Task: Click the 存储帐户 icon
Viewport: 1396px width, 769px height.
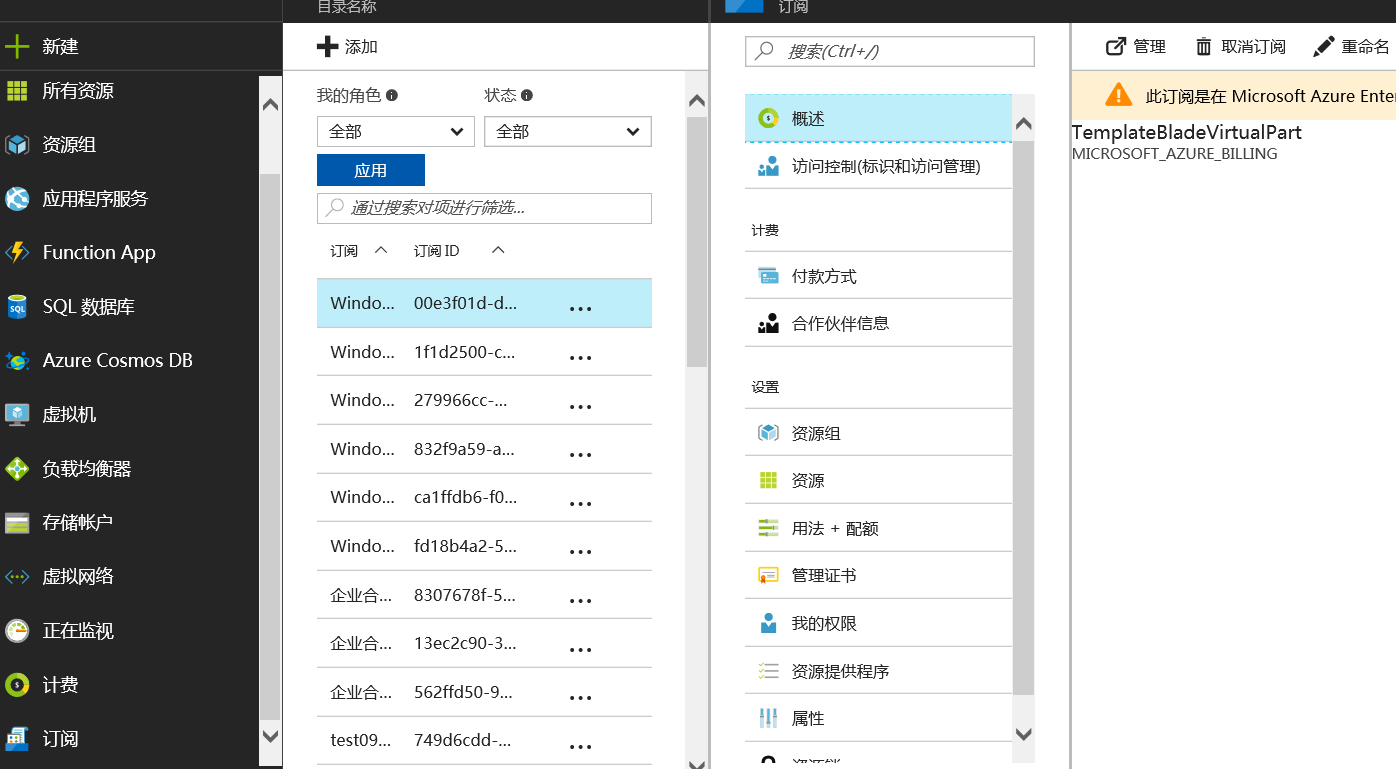Action: [17, 523]
